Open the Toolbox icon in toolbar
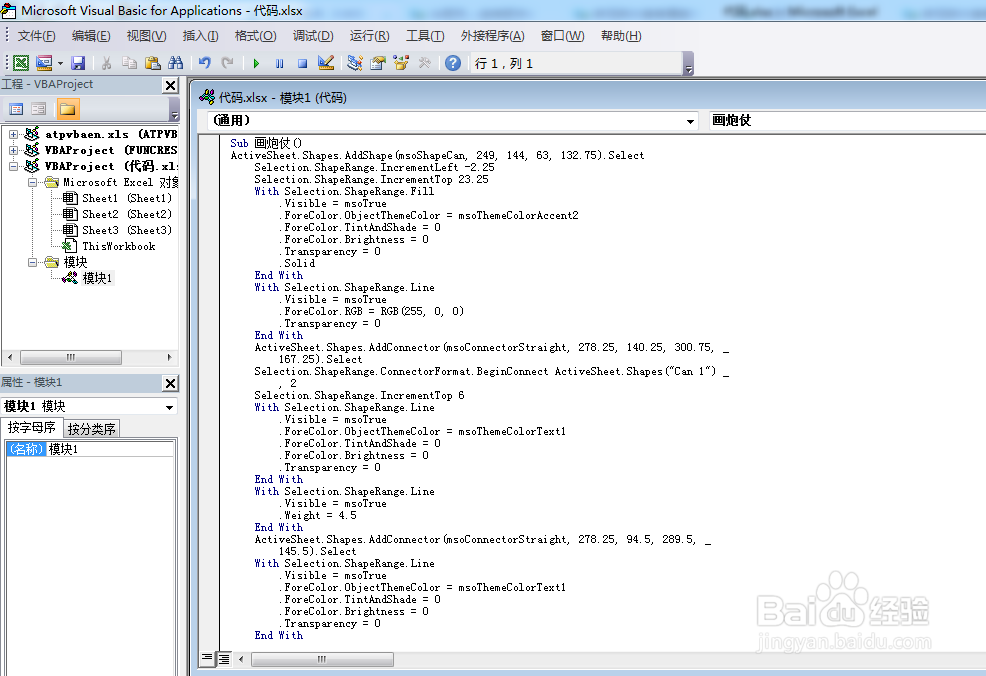The image size is (986, 676). tap(424, 63)
